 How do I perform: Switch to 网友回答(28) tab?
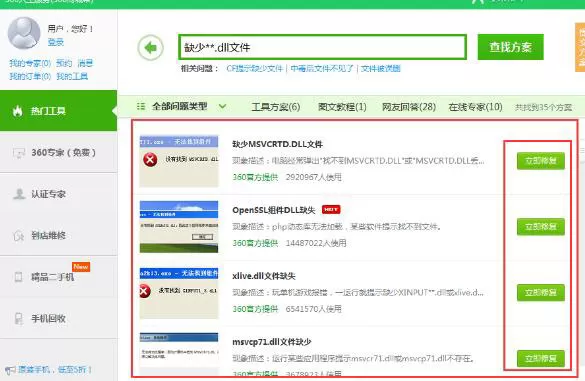coord(409,107)
